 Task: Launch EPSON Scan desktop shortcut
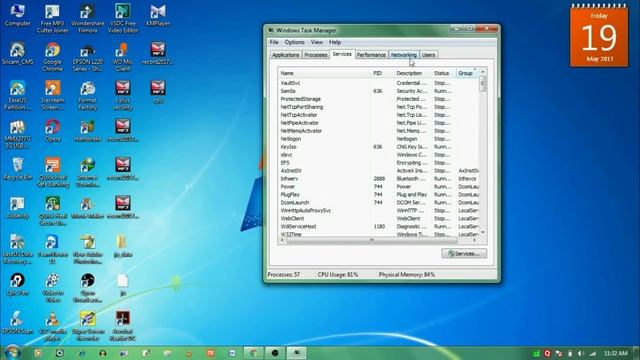18,322
